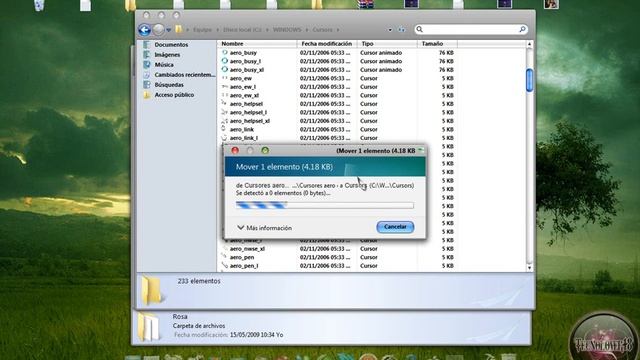Click the scroll down arrow of file list
This screenshot has height=360, width=640.
529,268
